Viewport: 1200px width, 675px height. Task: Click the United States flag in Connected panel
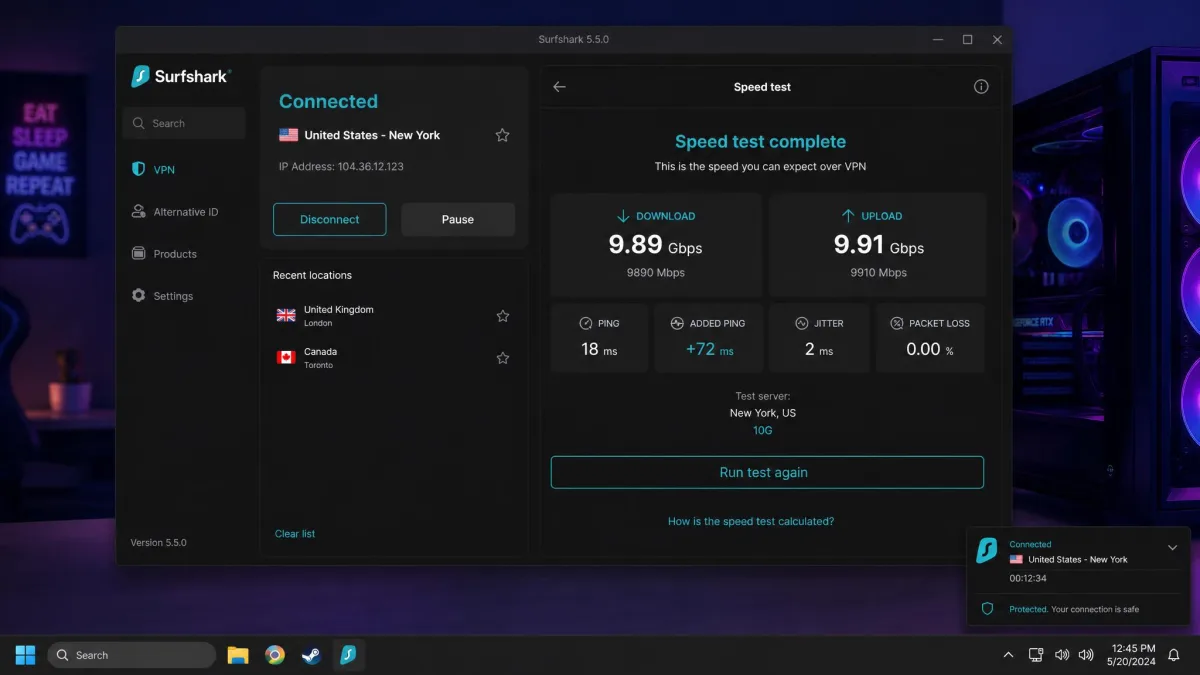(x=289, y=135)
